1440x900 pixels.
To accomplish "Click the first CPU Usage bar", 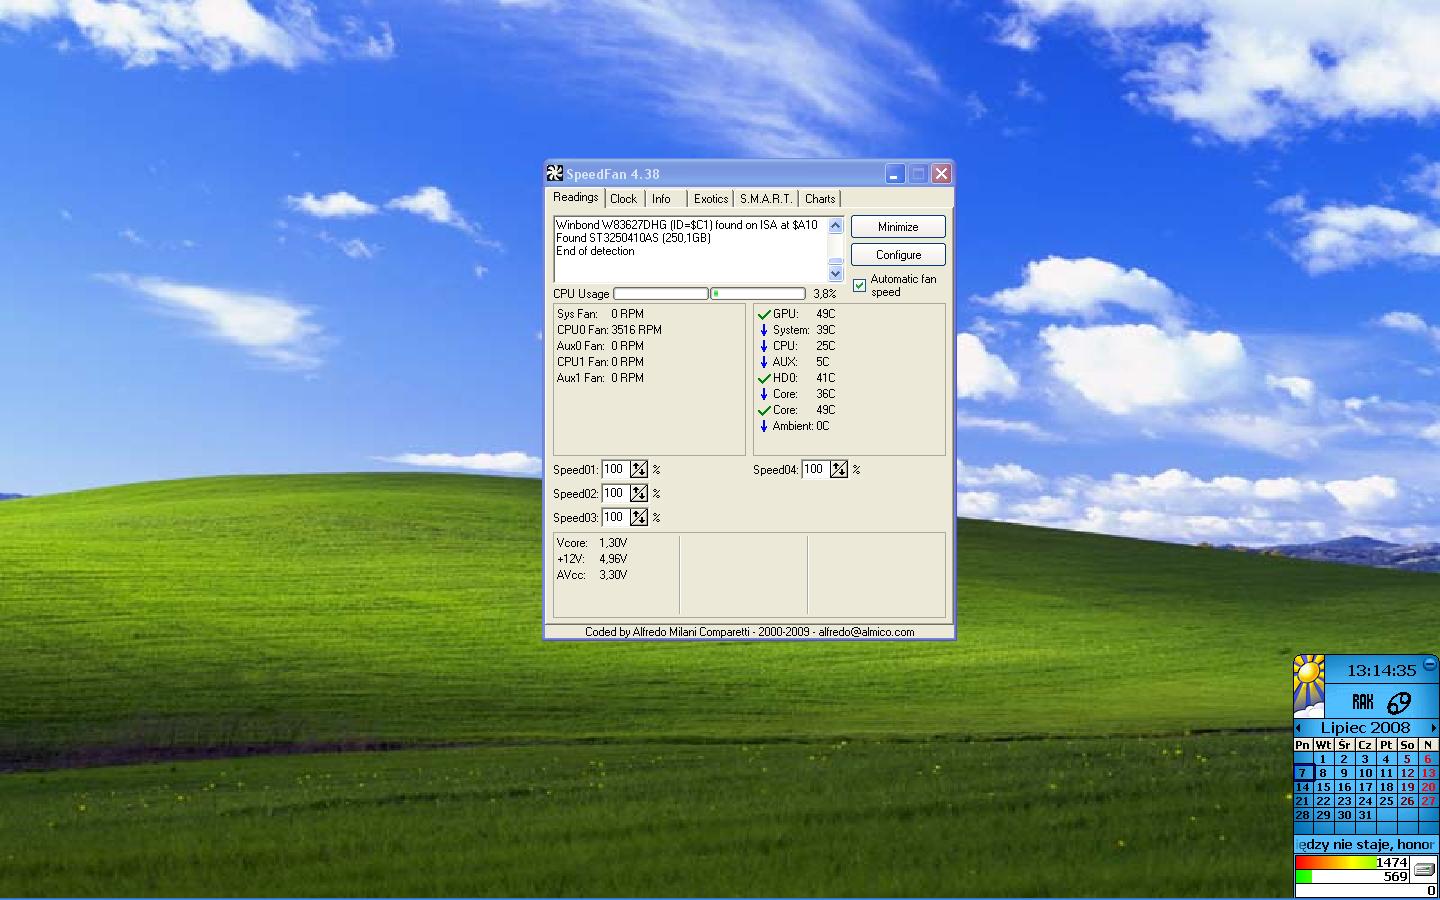I will point(661,294).
